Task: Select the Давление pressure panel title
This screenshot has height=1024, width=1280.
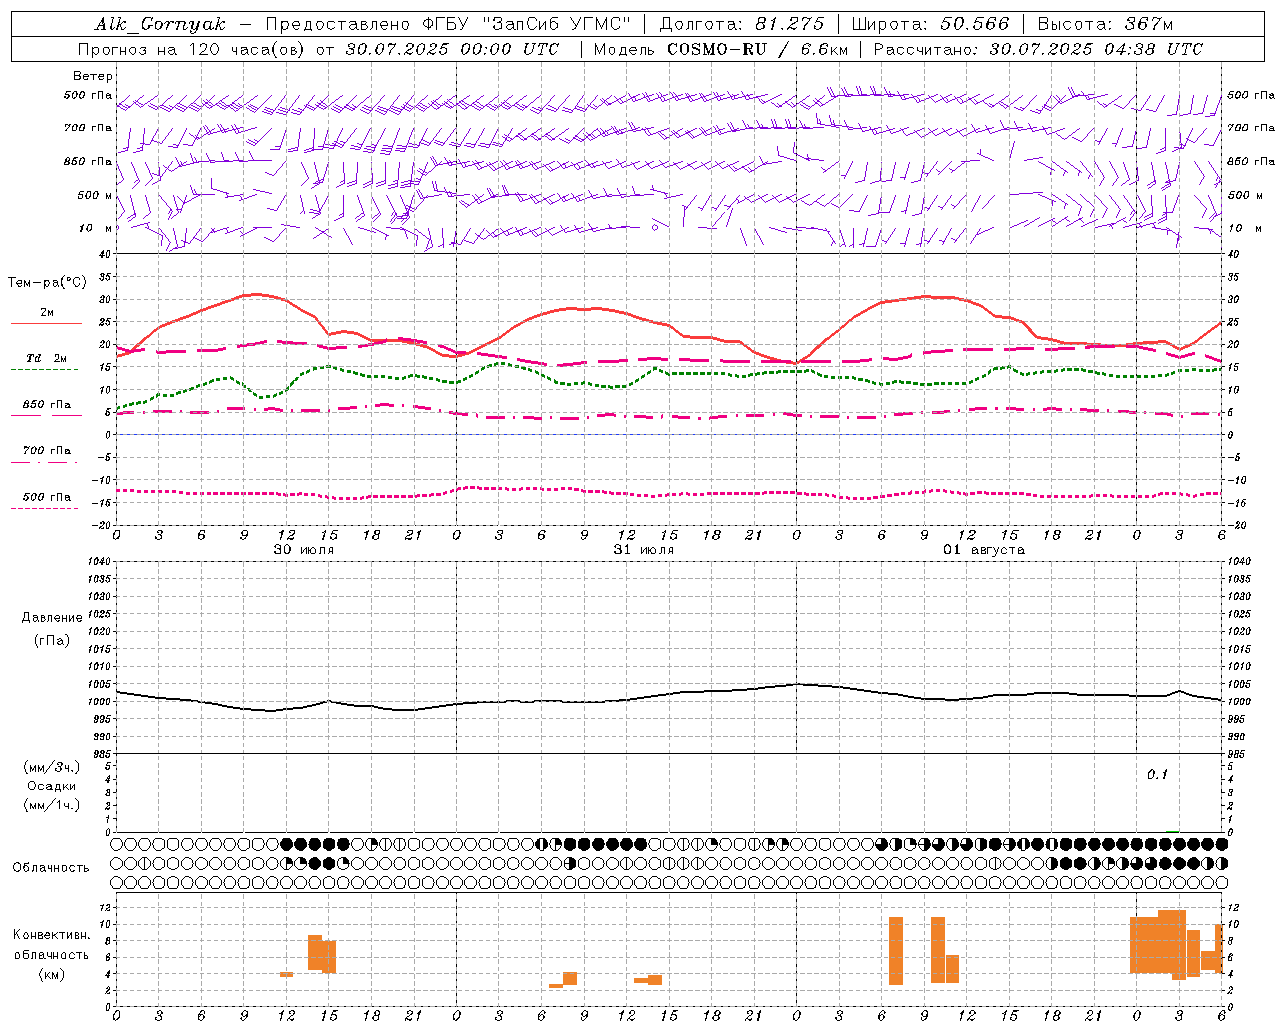Action: 51,618
